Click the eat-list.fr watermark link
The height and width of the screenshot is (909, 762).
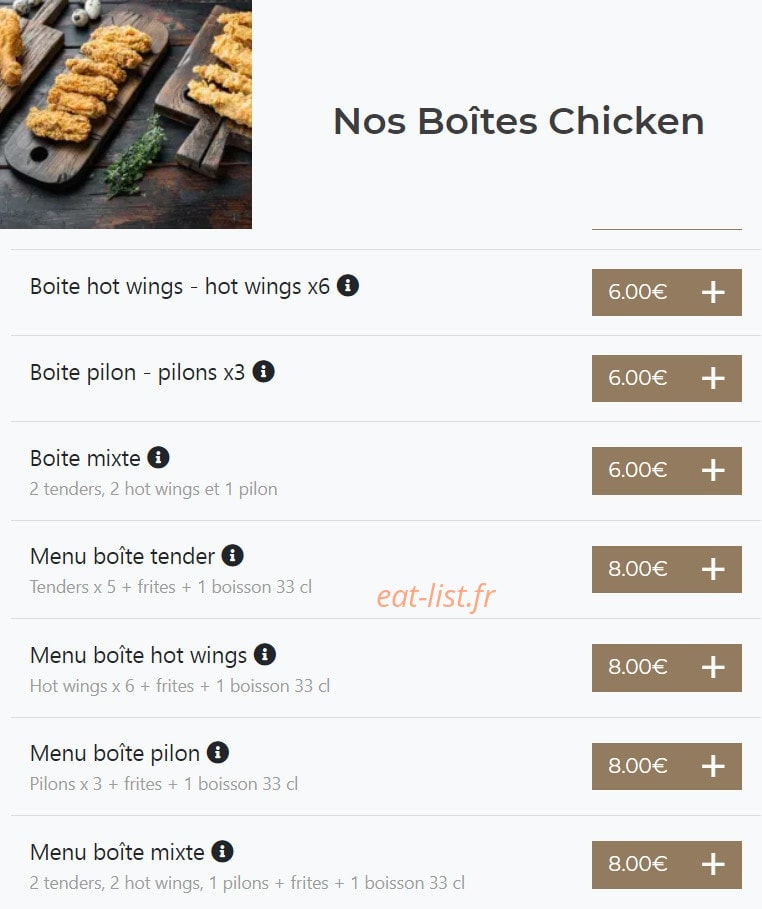(x=436, y=597)
